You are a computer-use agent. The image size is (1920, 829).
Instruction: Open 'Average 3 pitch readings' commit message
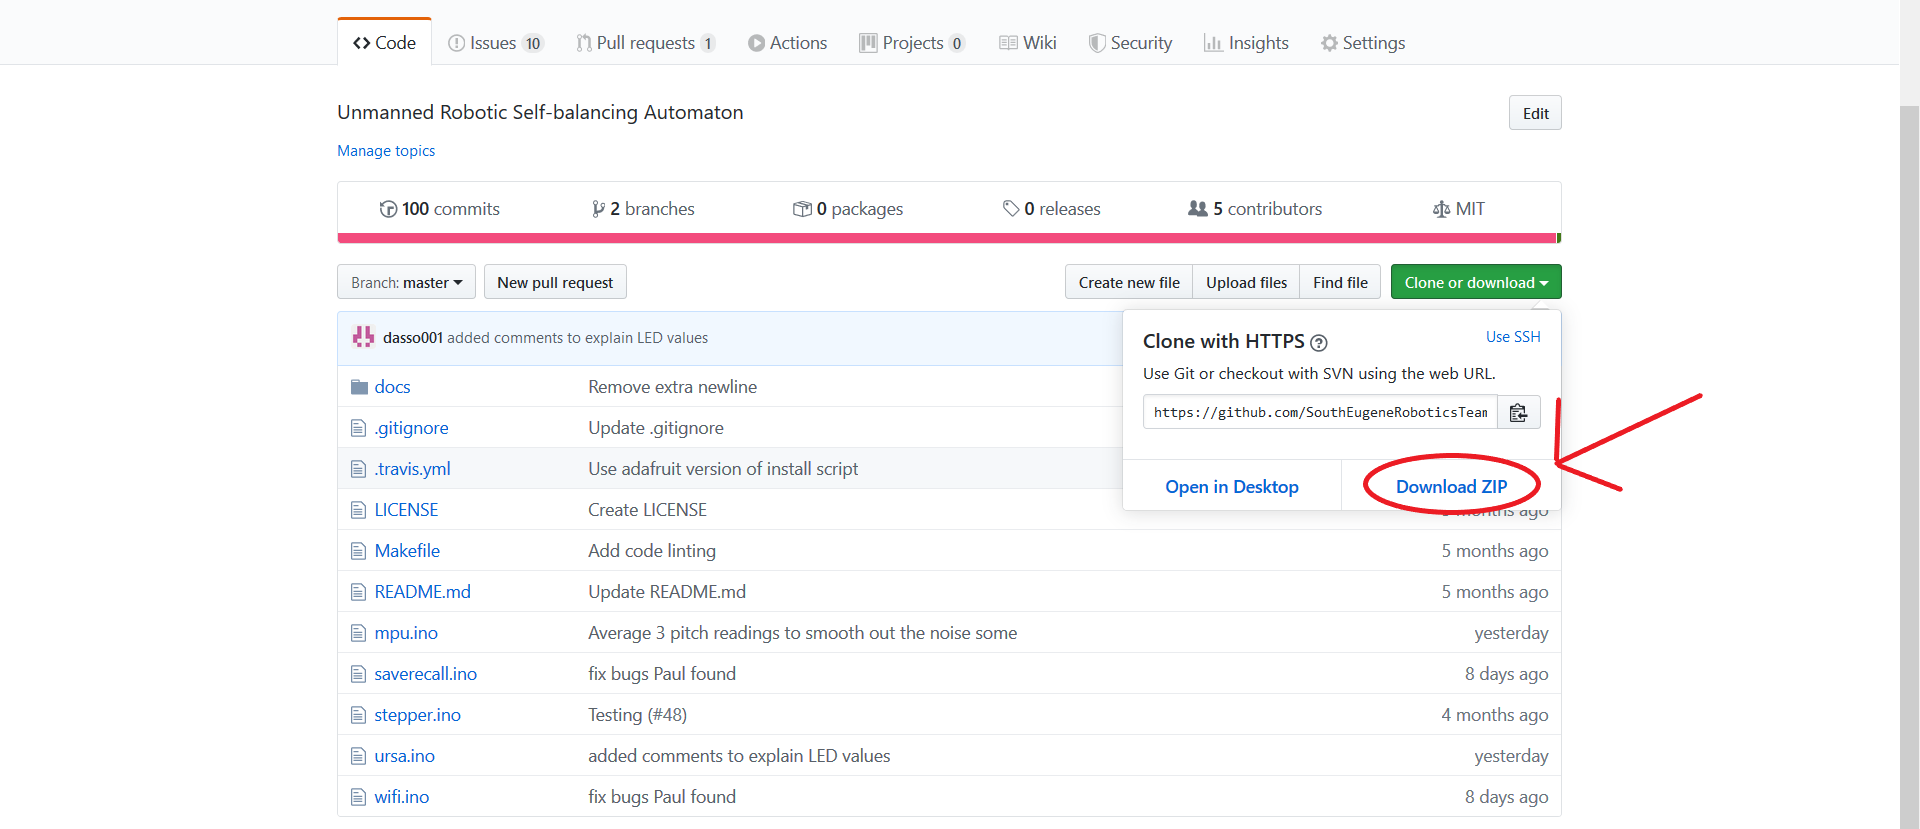pos(802,633)
